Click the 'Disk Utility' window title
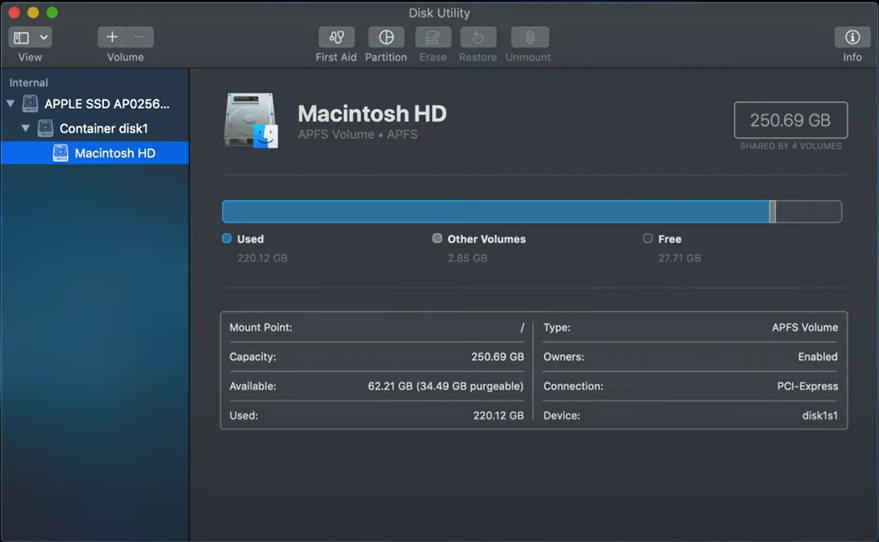The image size is (879, 542). [440, 13]
